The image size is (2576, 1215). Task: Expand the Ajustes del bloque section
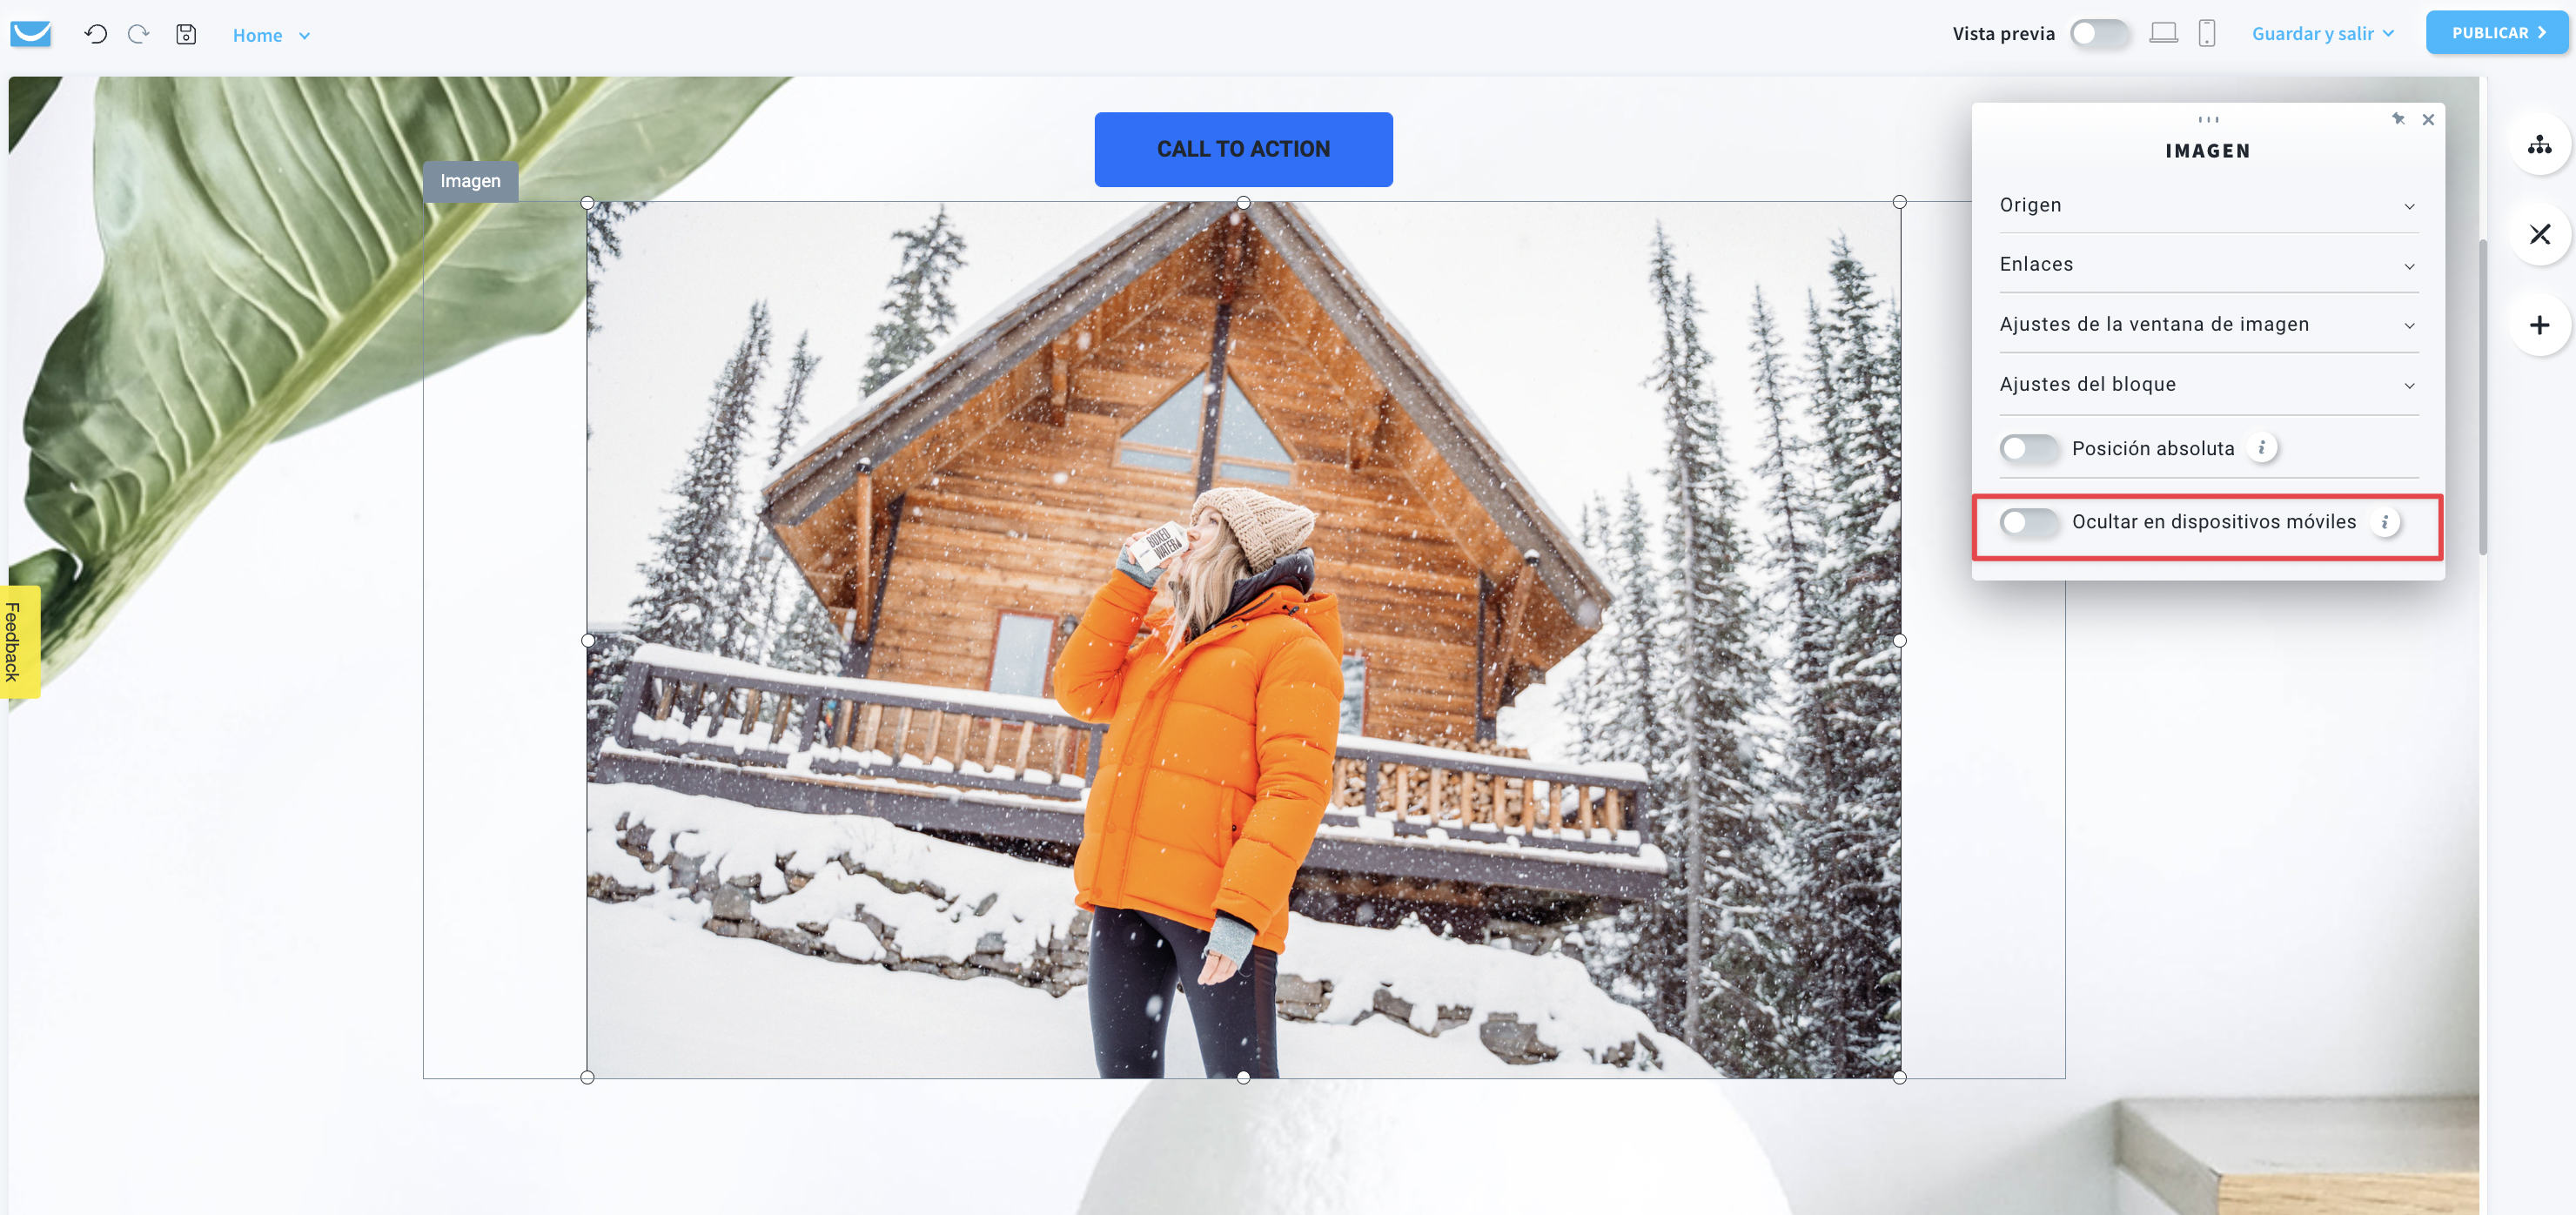tap(2208, 384)
